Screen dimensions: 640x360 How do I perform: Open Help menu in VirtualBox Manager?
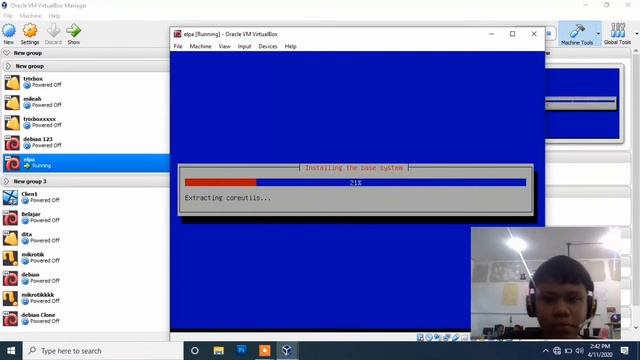[54, 16]
